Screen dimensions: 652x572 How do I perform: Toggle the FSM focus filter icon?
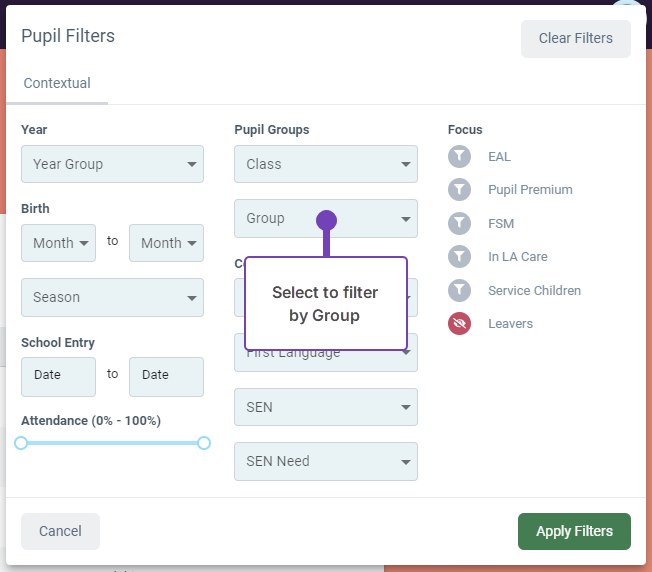coord(459,224)
